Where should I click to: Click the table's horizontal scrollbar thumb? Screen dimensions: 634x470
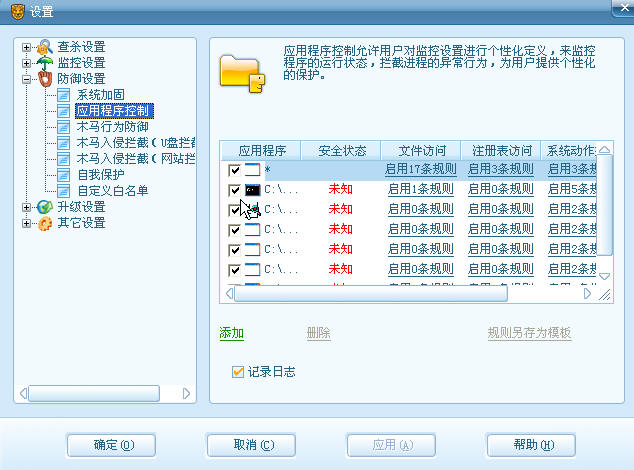pyautogui.click(x=371, y=293)
